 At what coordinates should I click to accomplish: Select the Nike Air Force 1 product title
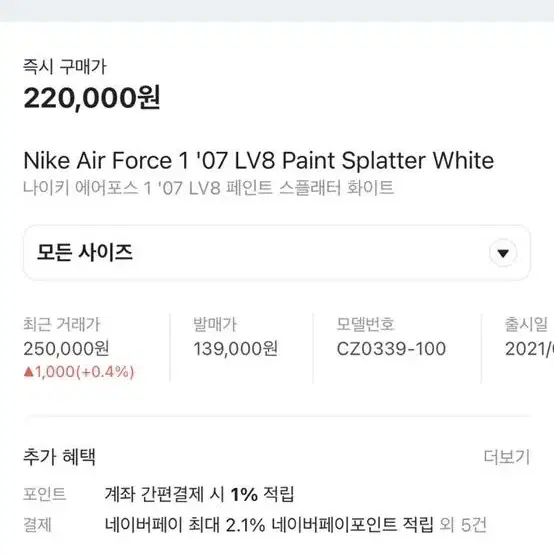click(259, 160)
